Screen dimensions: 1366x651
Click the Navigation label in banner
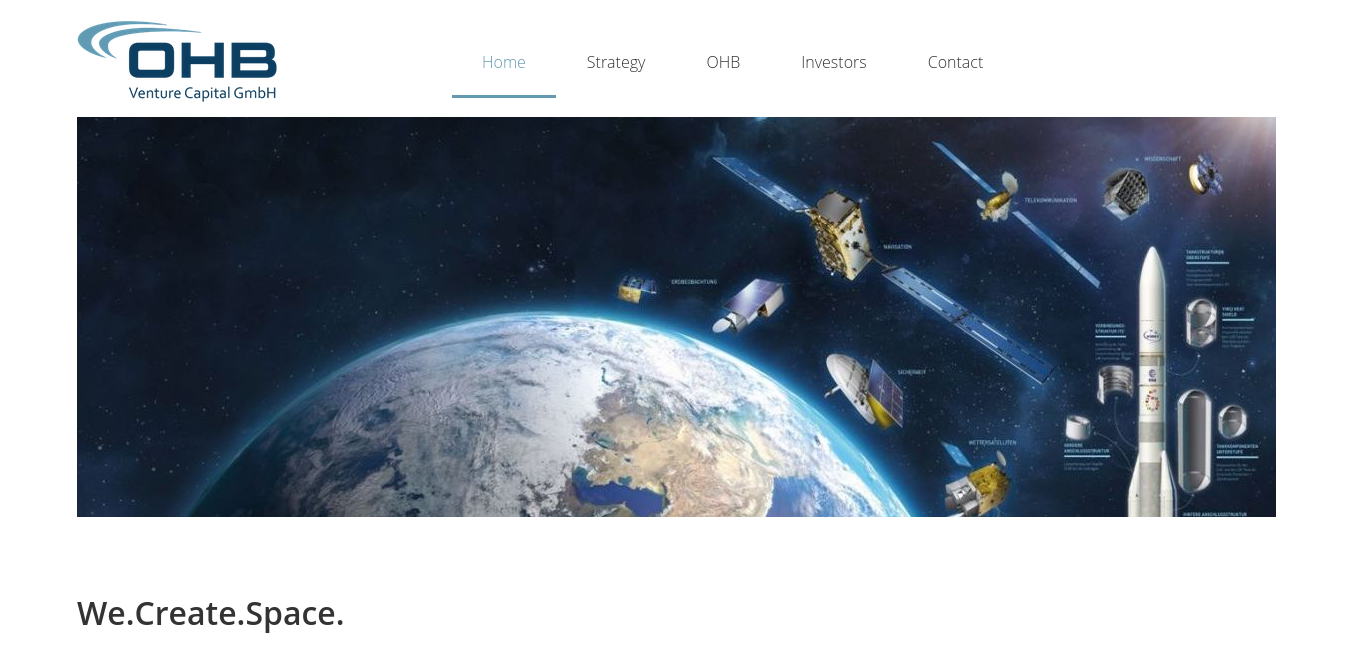click(897, 246)
